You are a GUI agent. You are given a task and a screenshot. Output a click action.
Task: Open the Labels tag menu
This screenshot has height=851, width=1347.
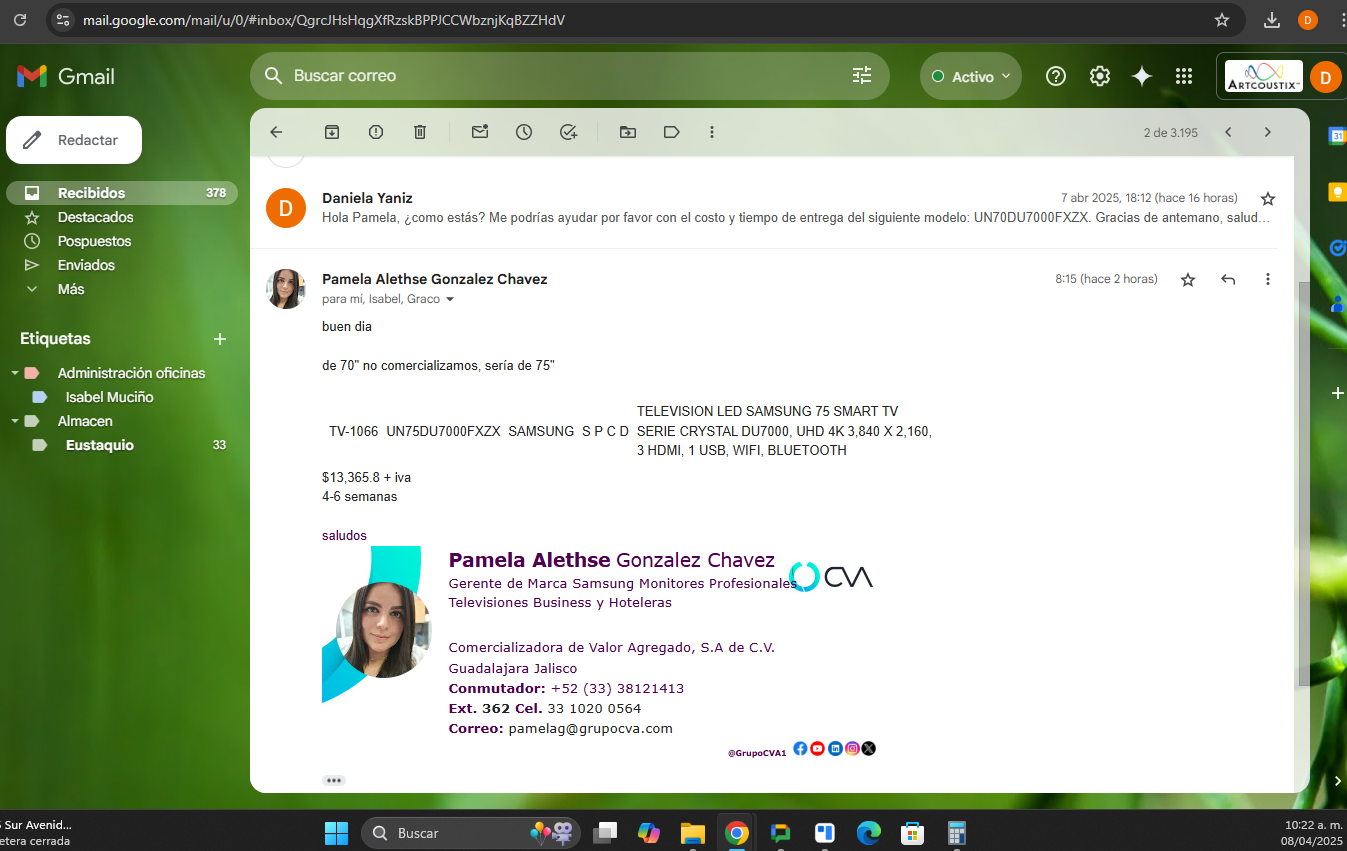tap(672, 132)
